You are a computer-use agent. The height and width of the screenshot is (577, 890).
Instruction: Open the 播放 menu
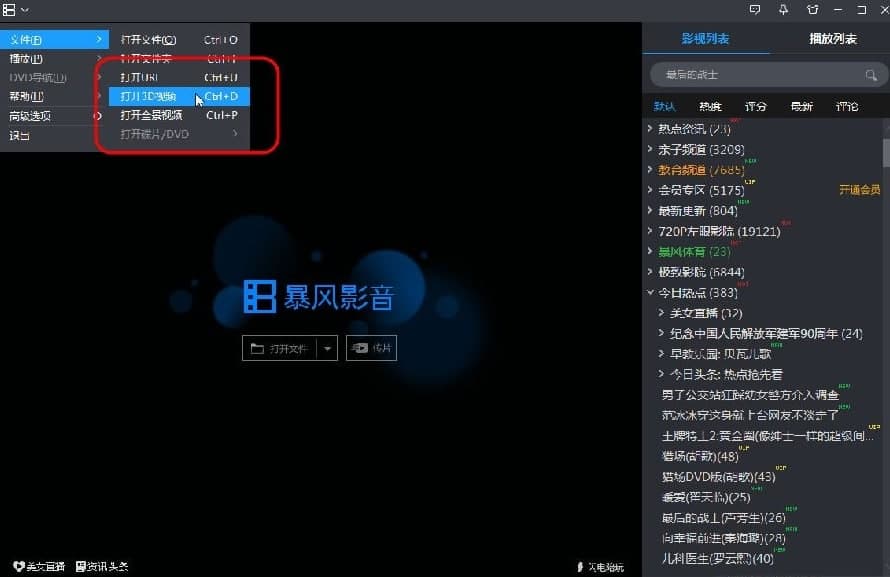point(54,58)
